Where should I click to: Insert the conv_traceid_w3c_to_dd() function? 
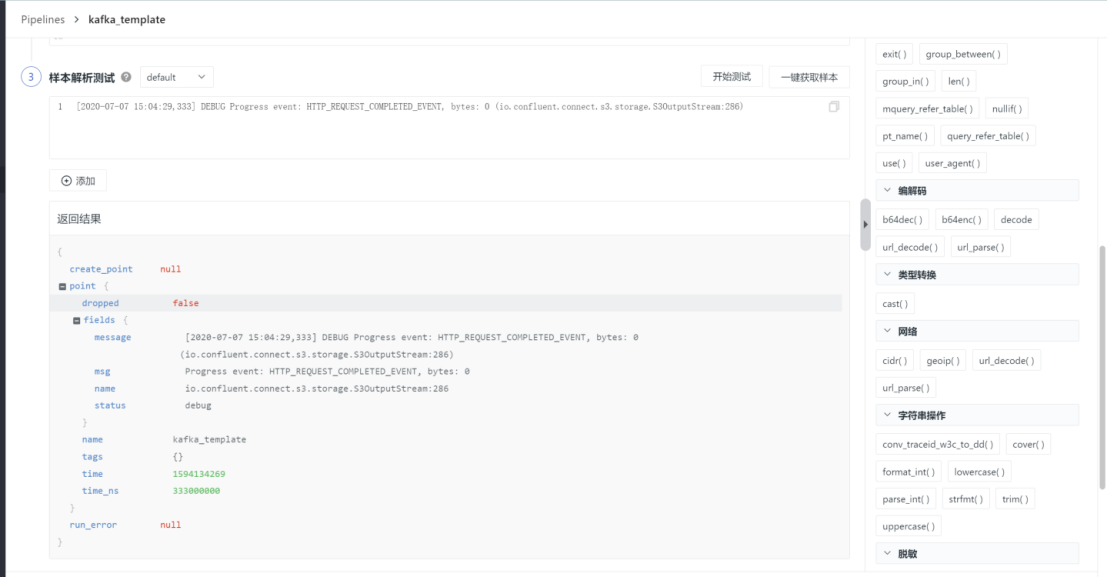(x=938, y=444)
